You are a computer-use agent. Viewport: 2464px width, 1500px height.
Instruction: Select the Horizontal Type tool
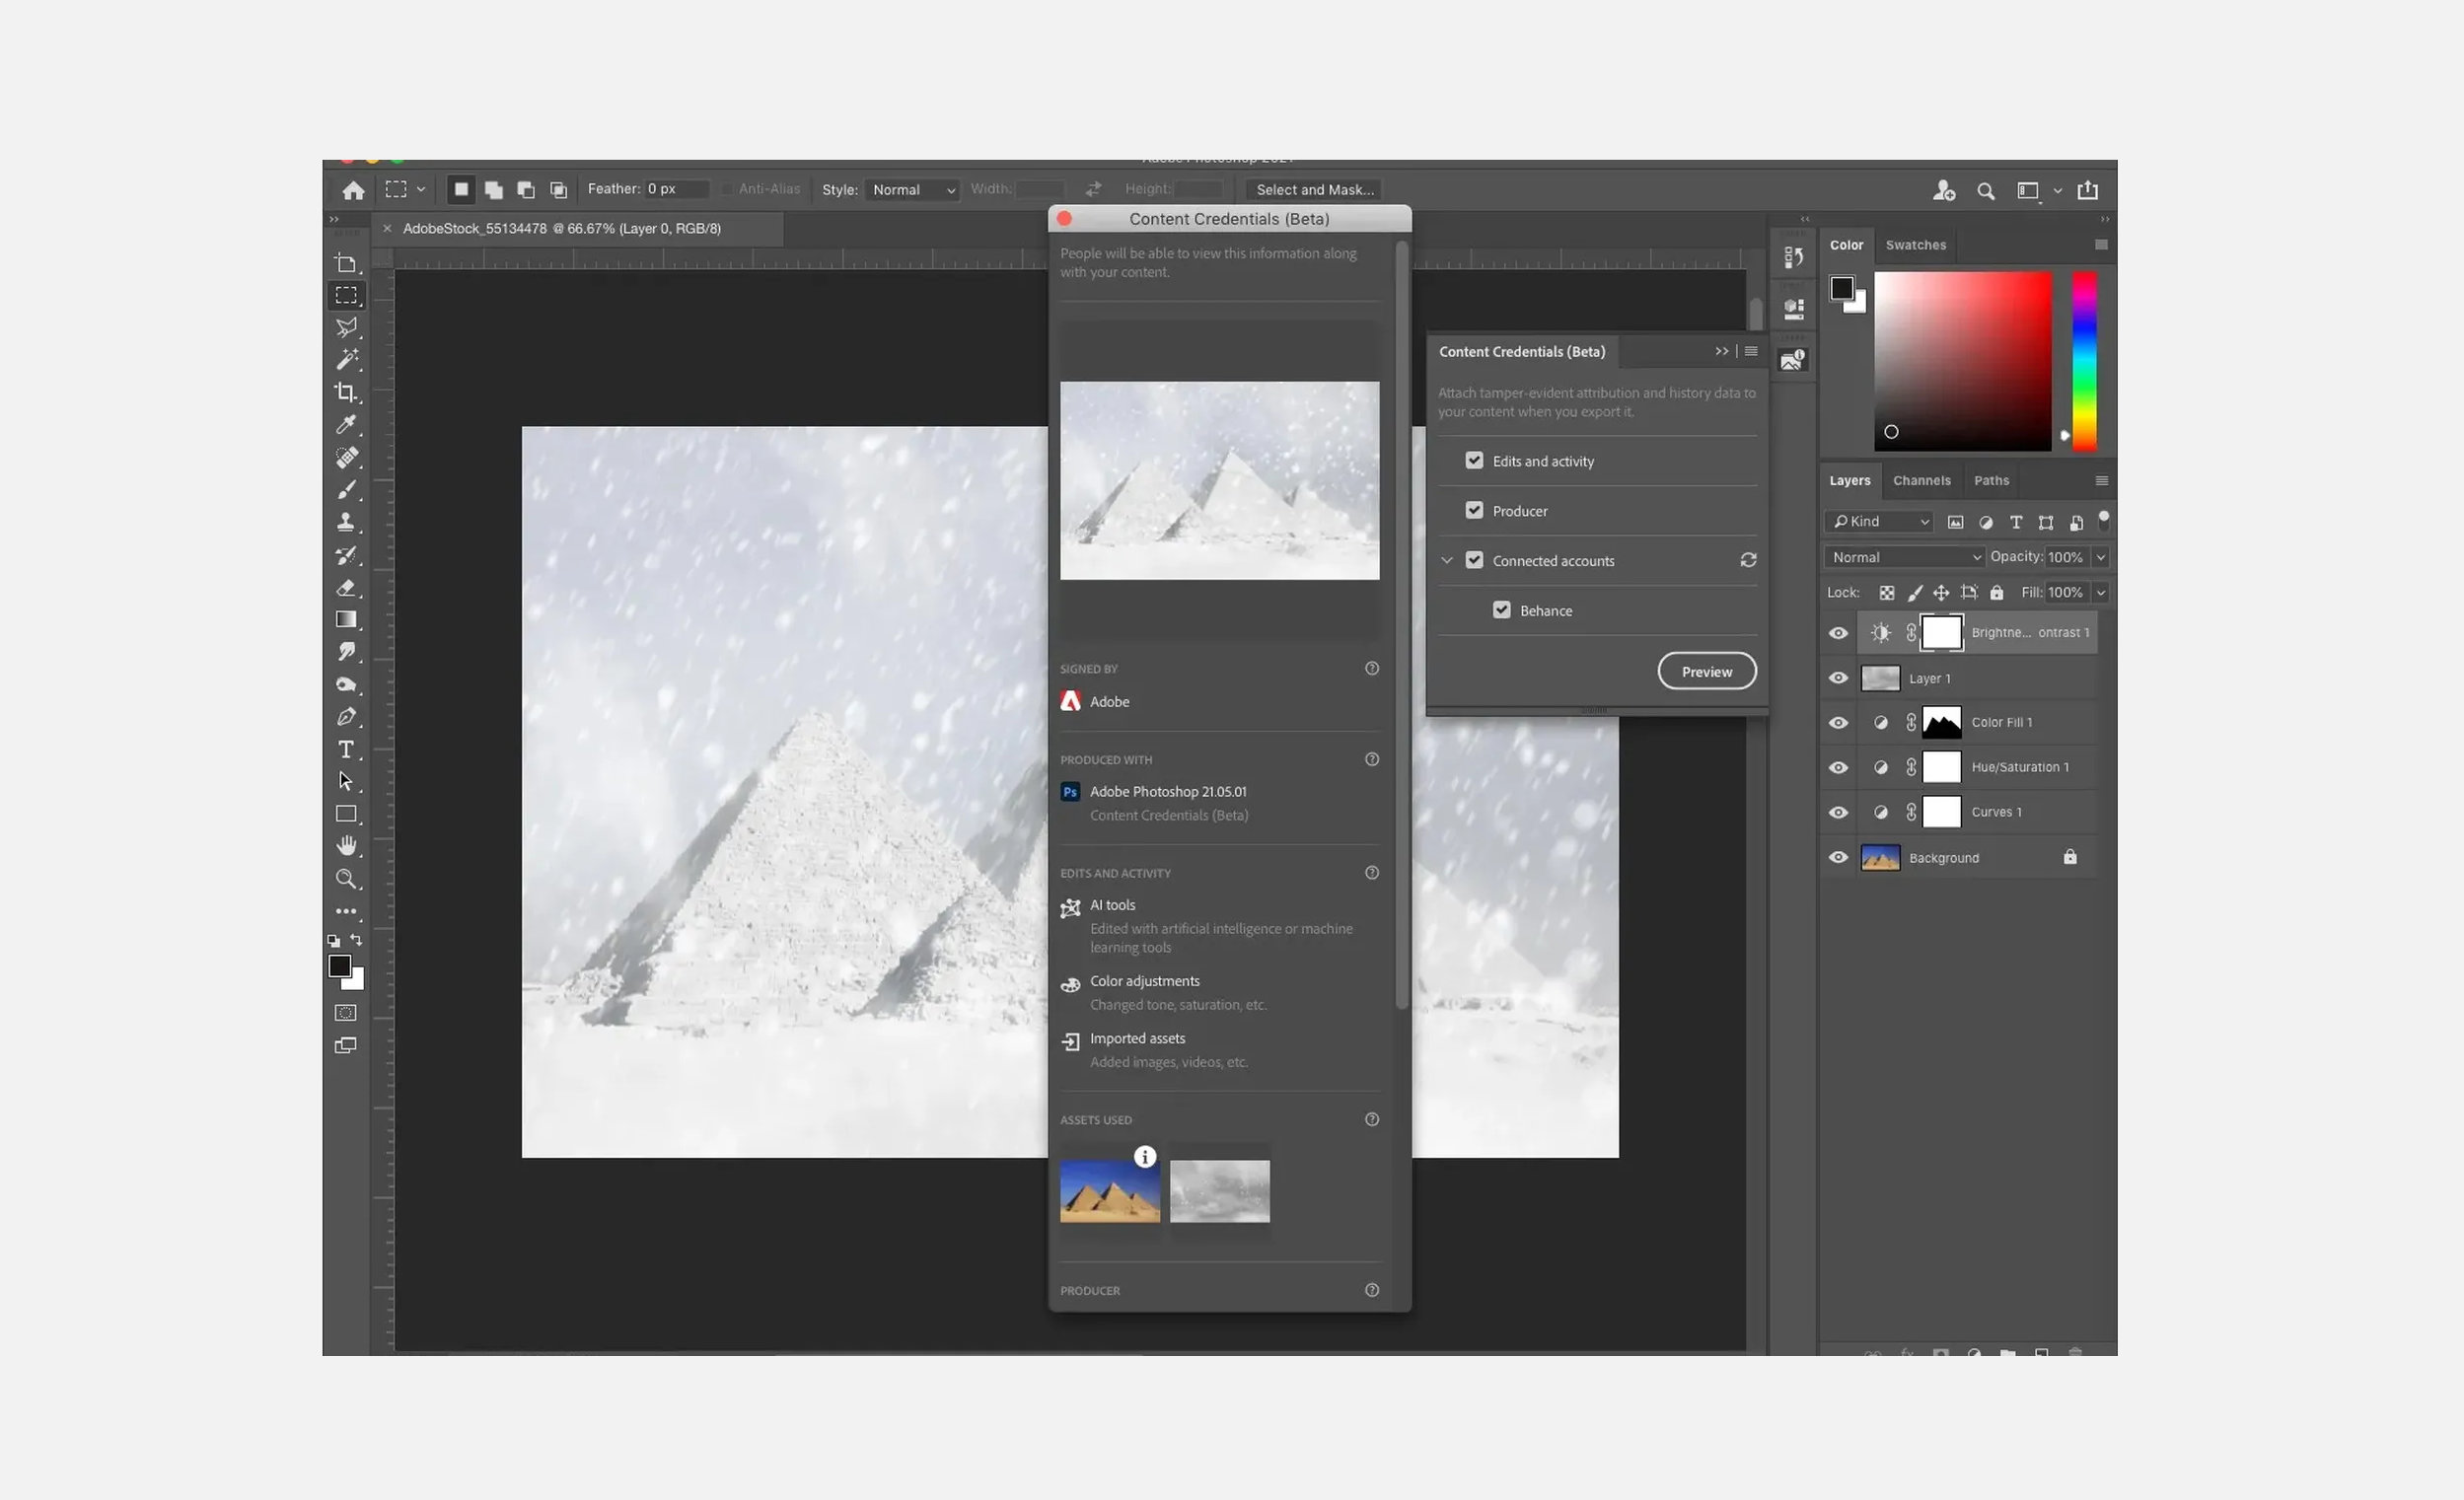346,749
